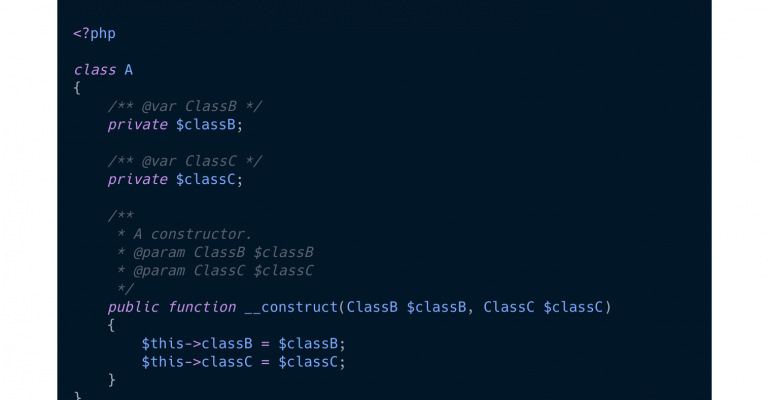Click the $this->classB assignment

(243, 344)
